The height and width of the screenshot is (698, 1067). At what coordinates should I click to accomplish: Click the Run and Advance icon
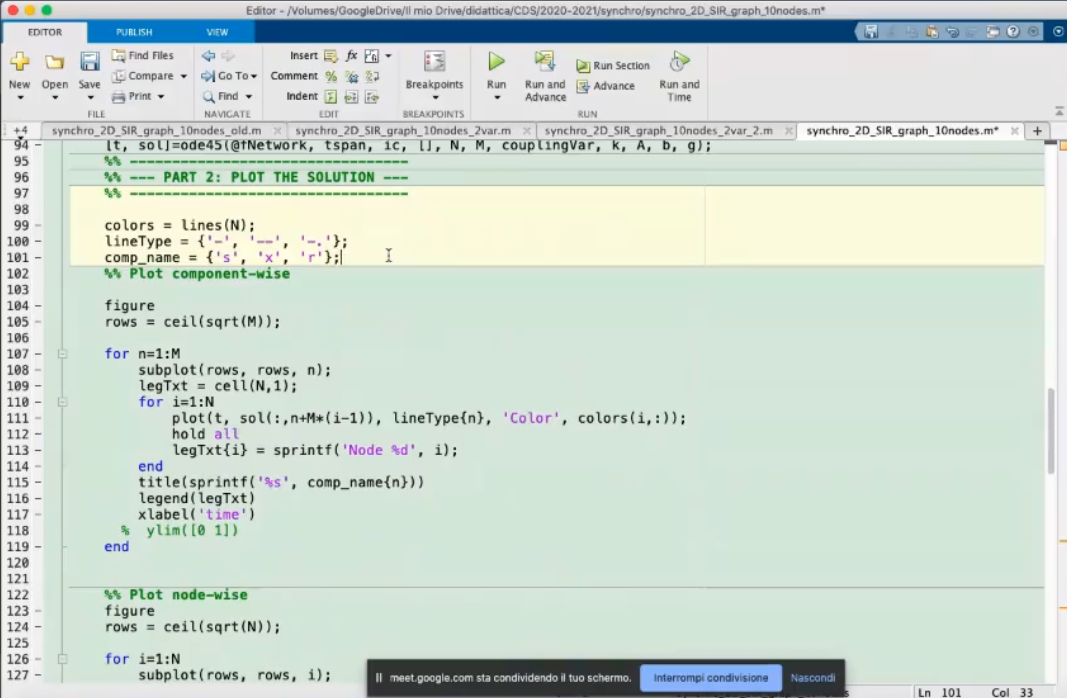pyautogui.click(x=545, y=62)
